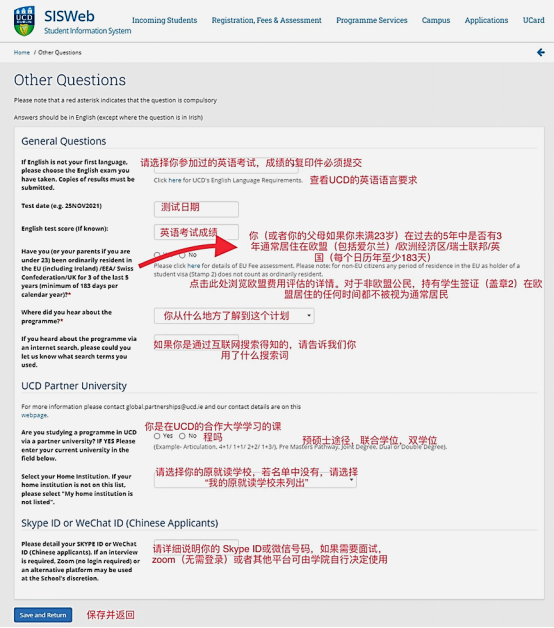Open English exam selection dropdown
The height and width of the screenshot is (628, 554).
[x=226, y=166]
